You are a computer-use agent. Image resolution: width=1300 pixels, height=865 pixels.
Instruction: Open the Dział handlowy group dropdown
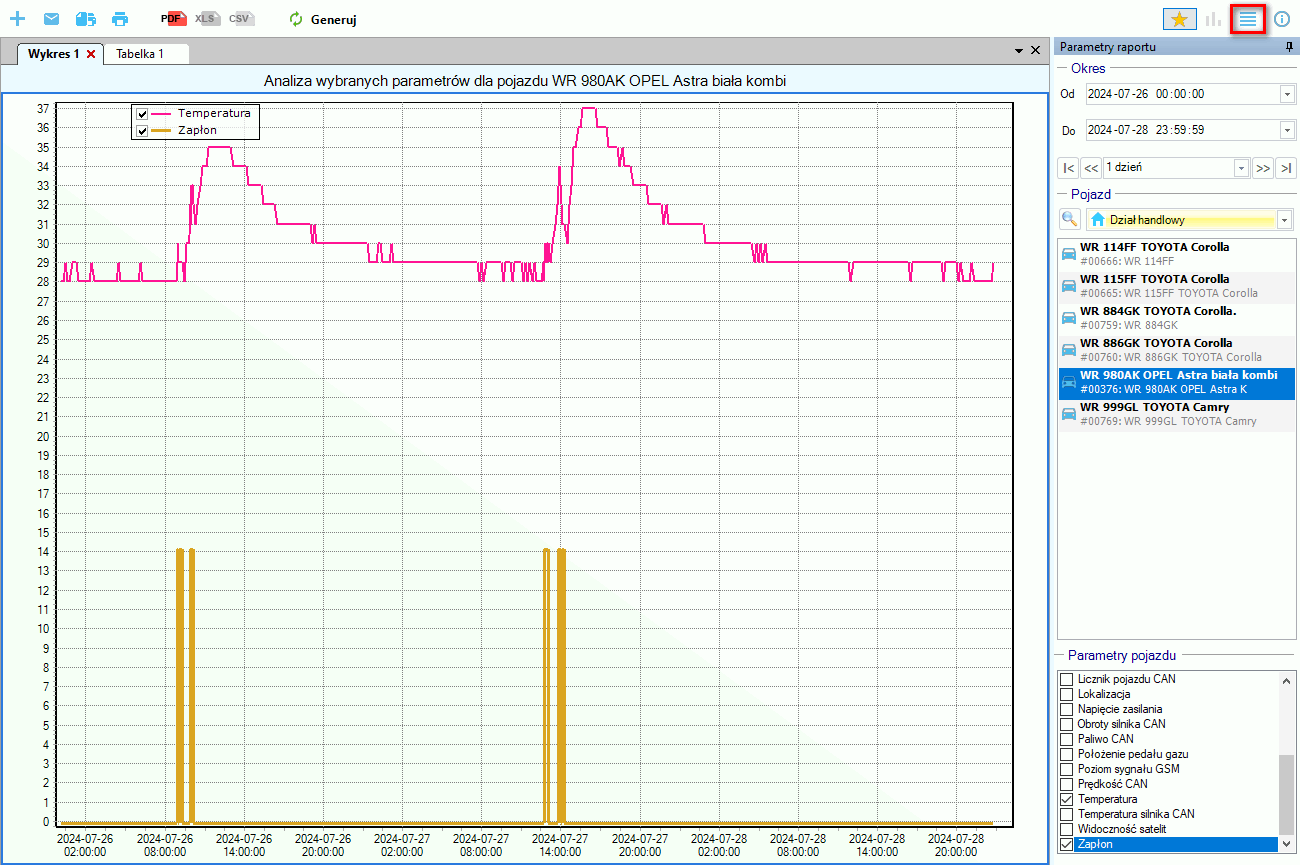1285,220
